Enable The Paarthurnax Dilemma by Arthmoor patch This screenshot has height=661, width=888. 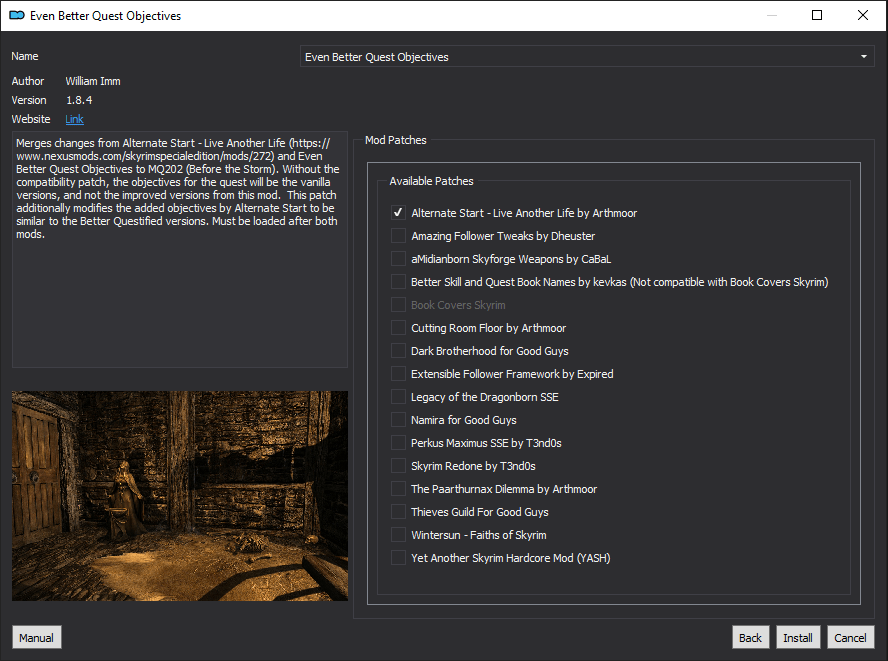coord(398,489)
